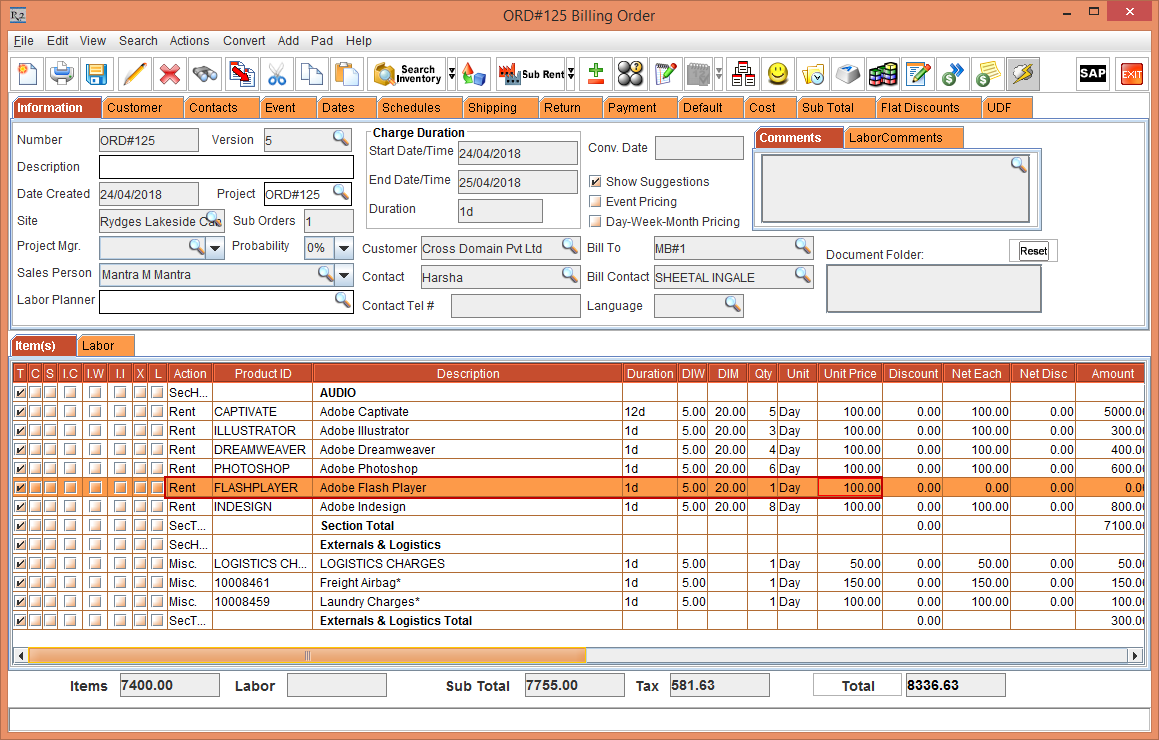This screenshot has height=740, width=1159.
Task: Click the Save floppy disk icon
Action: pos(96,74)
